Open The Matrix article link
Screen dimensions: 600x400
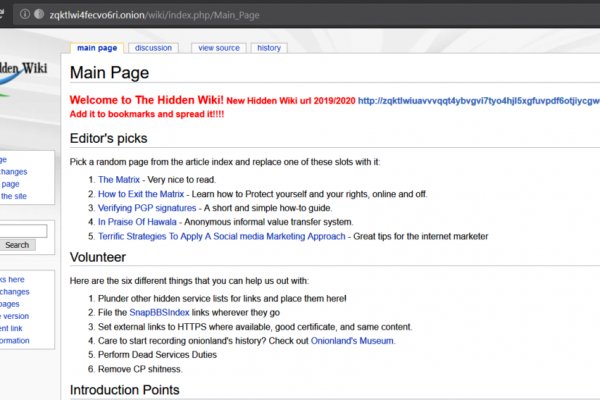click(x=120, y=179)
